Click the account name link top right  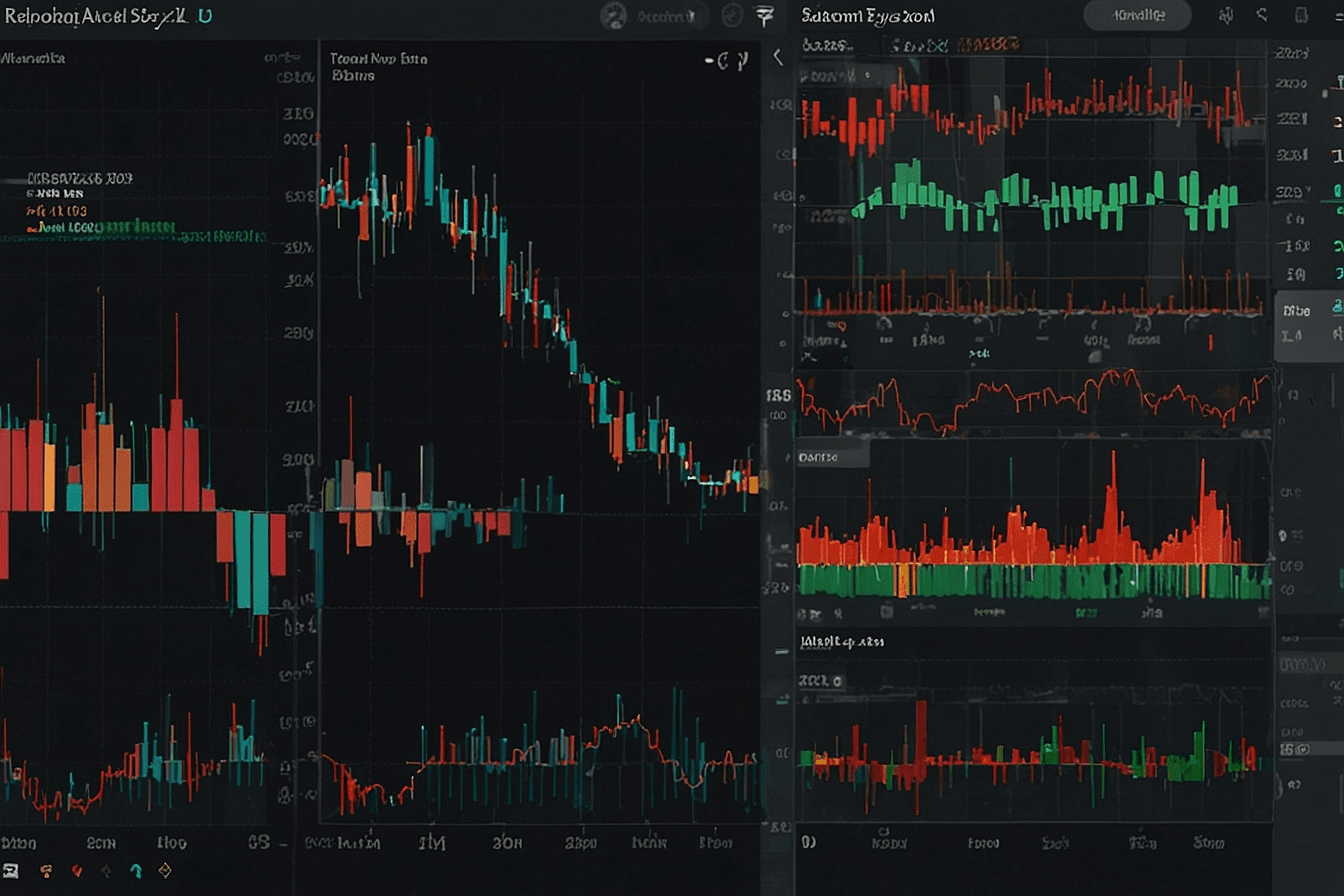click(x=1138, y=17)
